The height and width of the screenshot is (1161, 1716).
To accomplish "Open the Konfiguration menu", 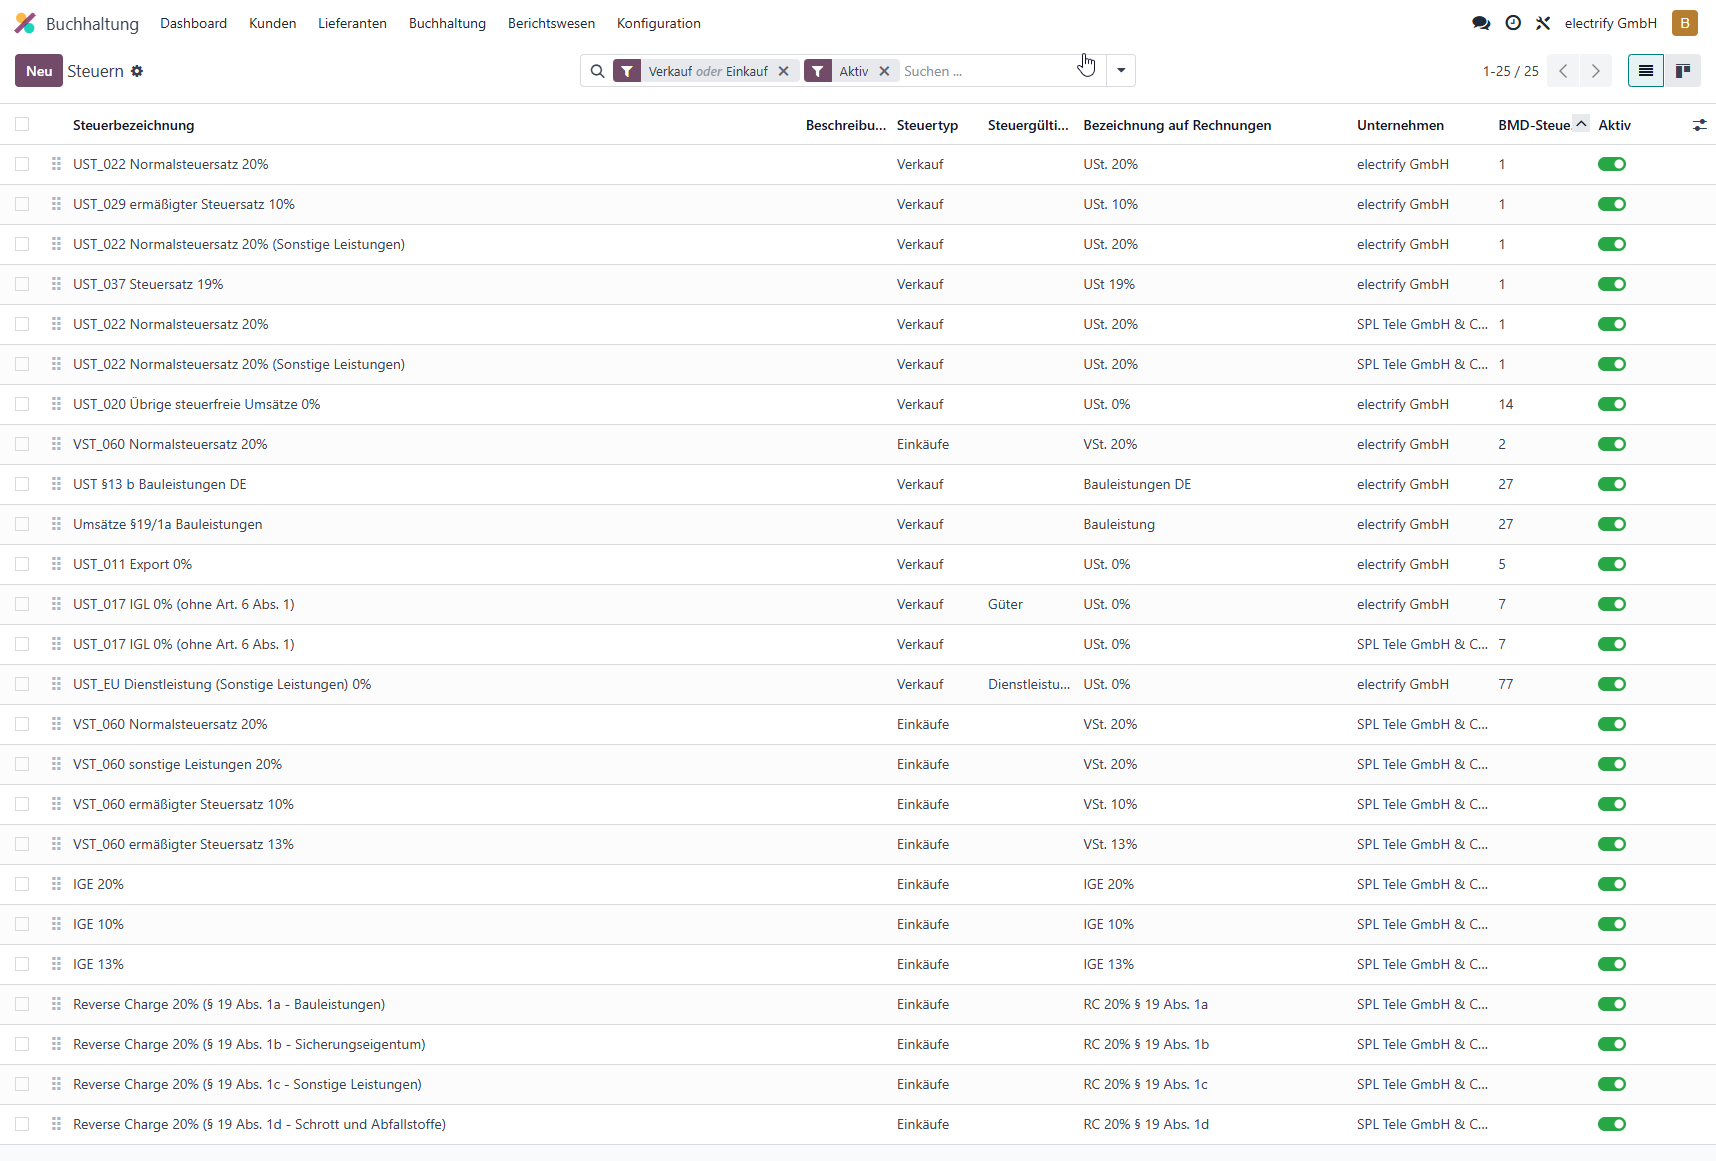I will coord(659,23).
